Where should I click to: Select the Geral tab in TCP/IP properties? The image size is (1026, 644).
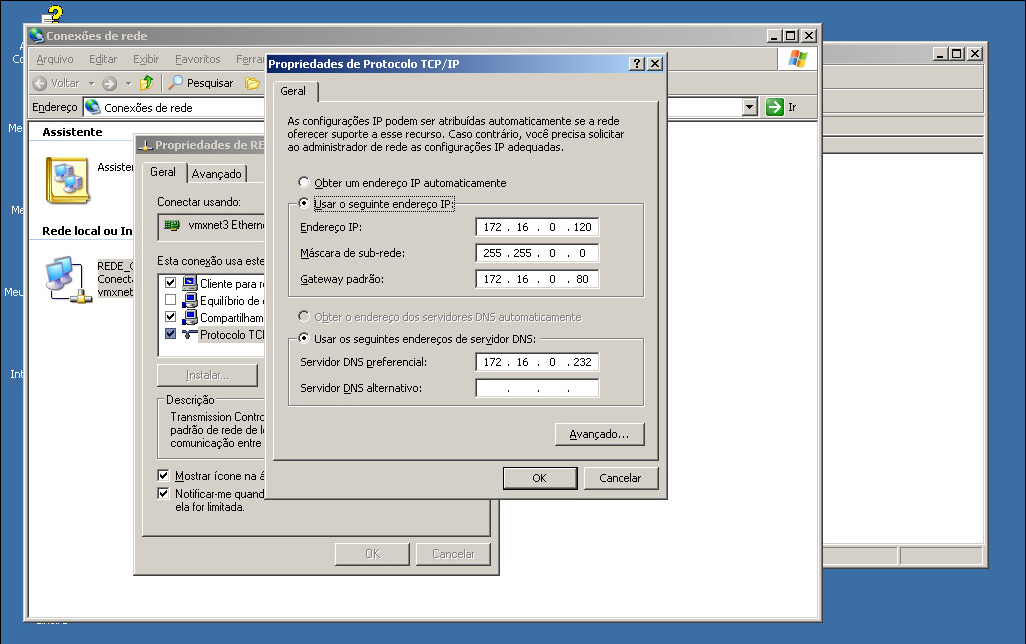292,91
